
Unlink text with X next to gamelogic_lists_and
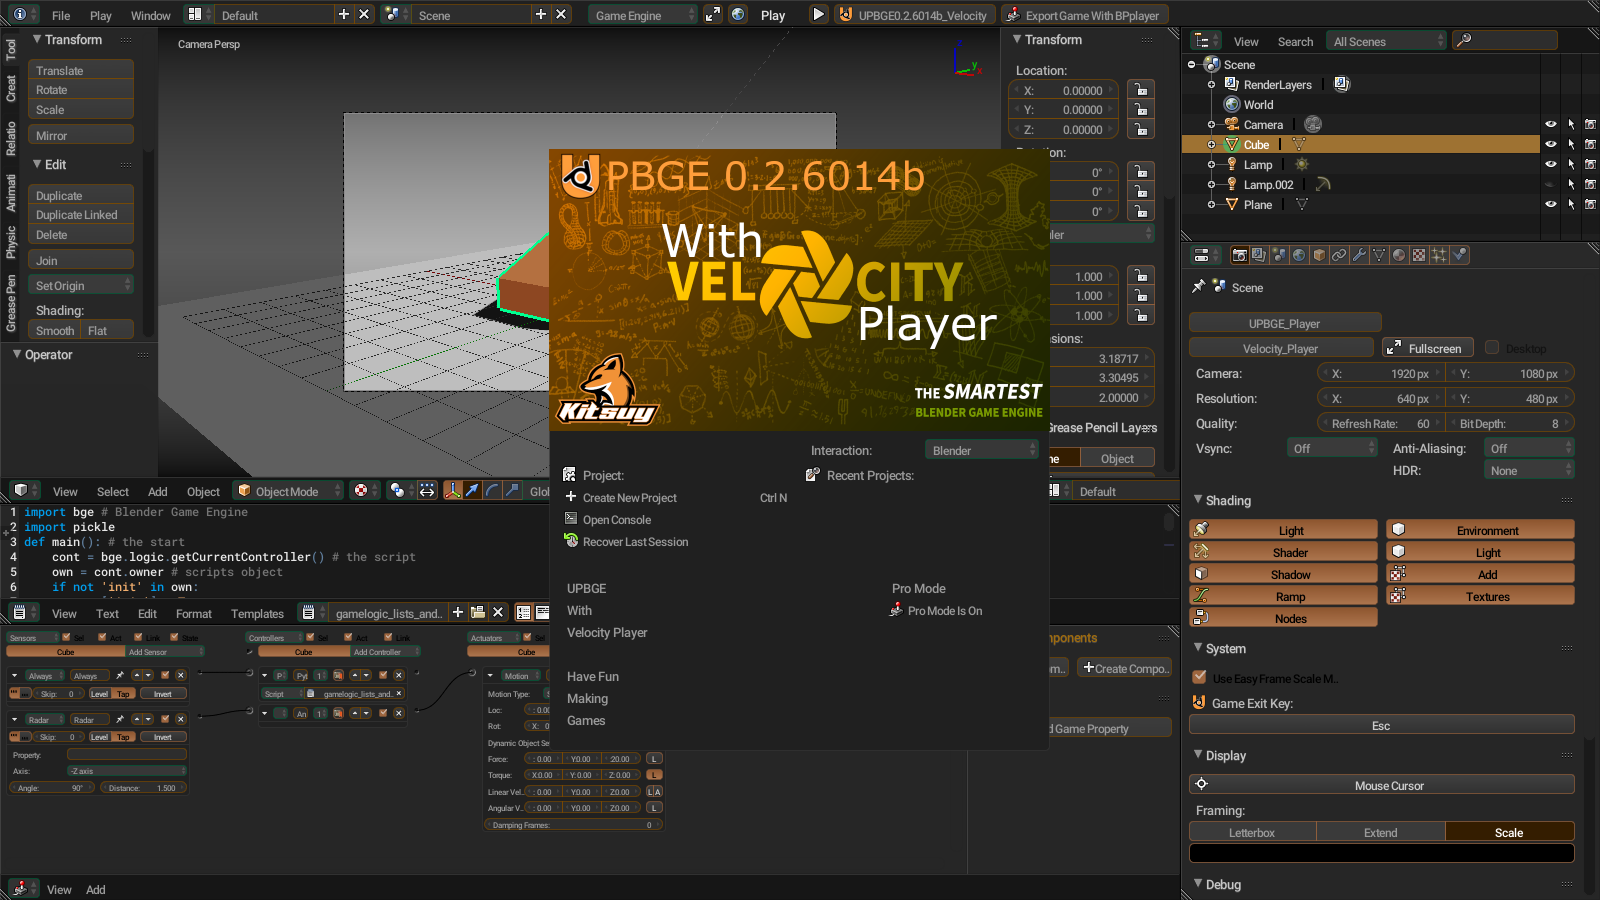(x=498, y=612)
